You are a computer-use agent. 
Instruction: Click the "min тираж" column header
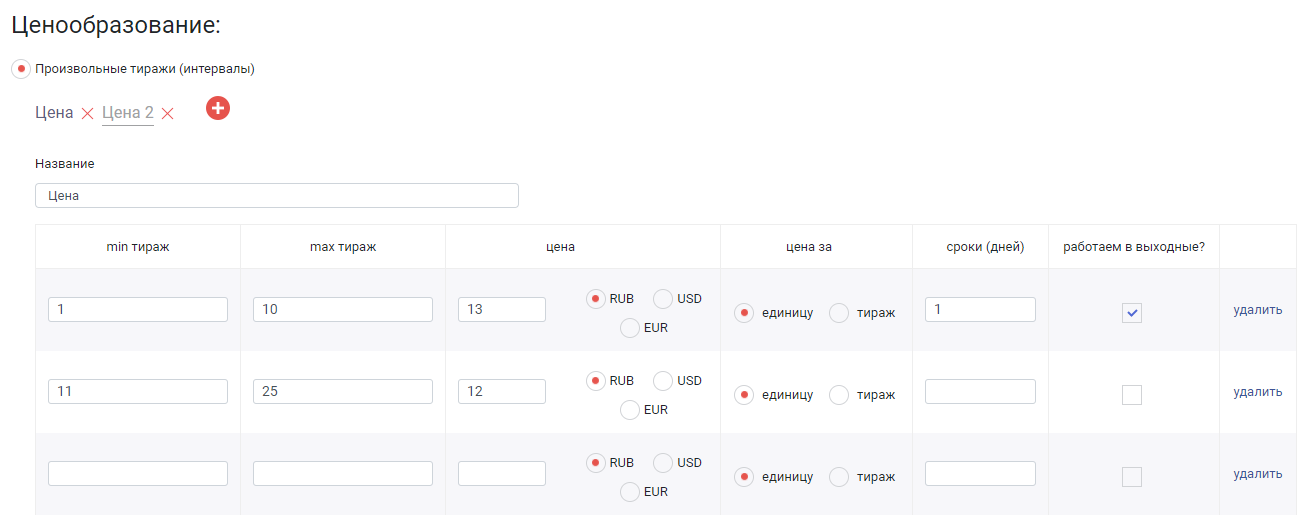coord(138,247)
